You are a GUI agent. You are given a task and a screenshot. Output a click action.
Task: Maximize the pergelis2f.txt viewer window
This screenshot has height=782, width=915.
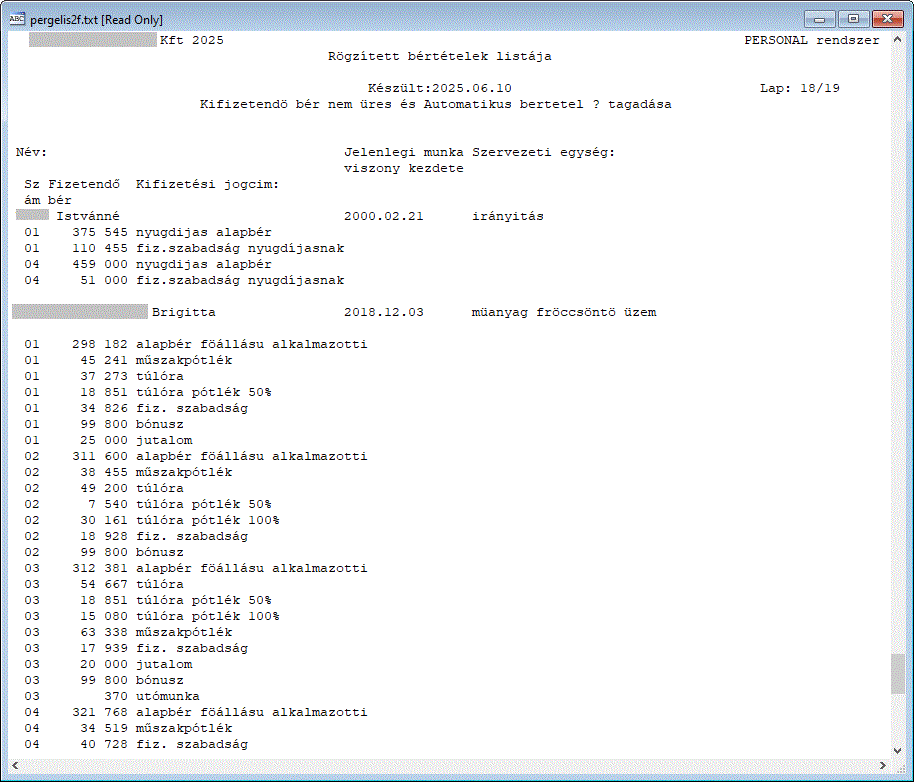point(852,18)
